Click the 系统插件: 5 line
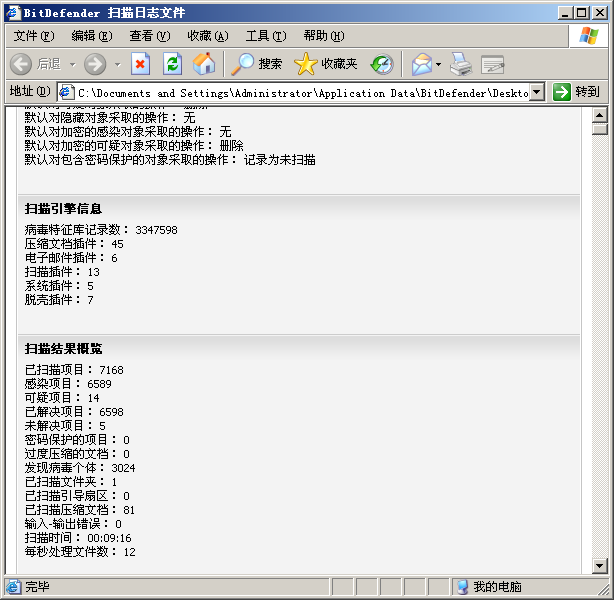This screenshot has width=614, height=600. tap(59, 286)
